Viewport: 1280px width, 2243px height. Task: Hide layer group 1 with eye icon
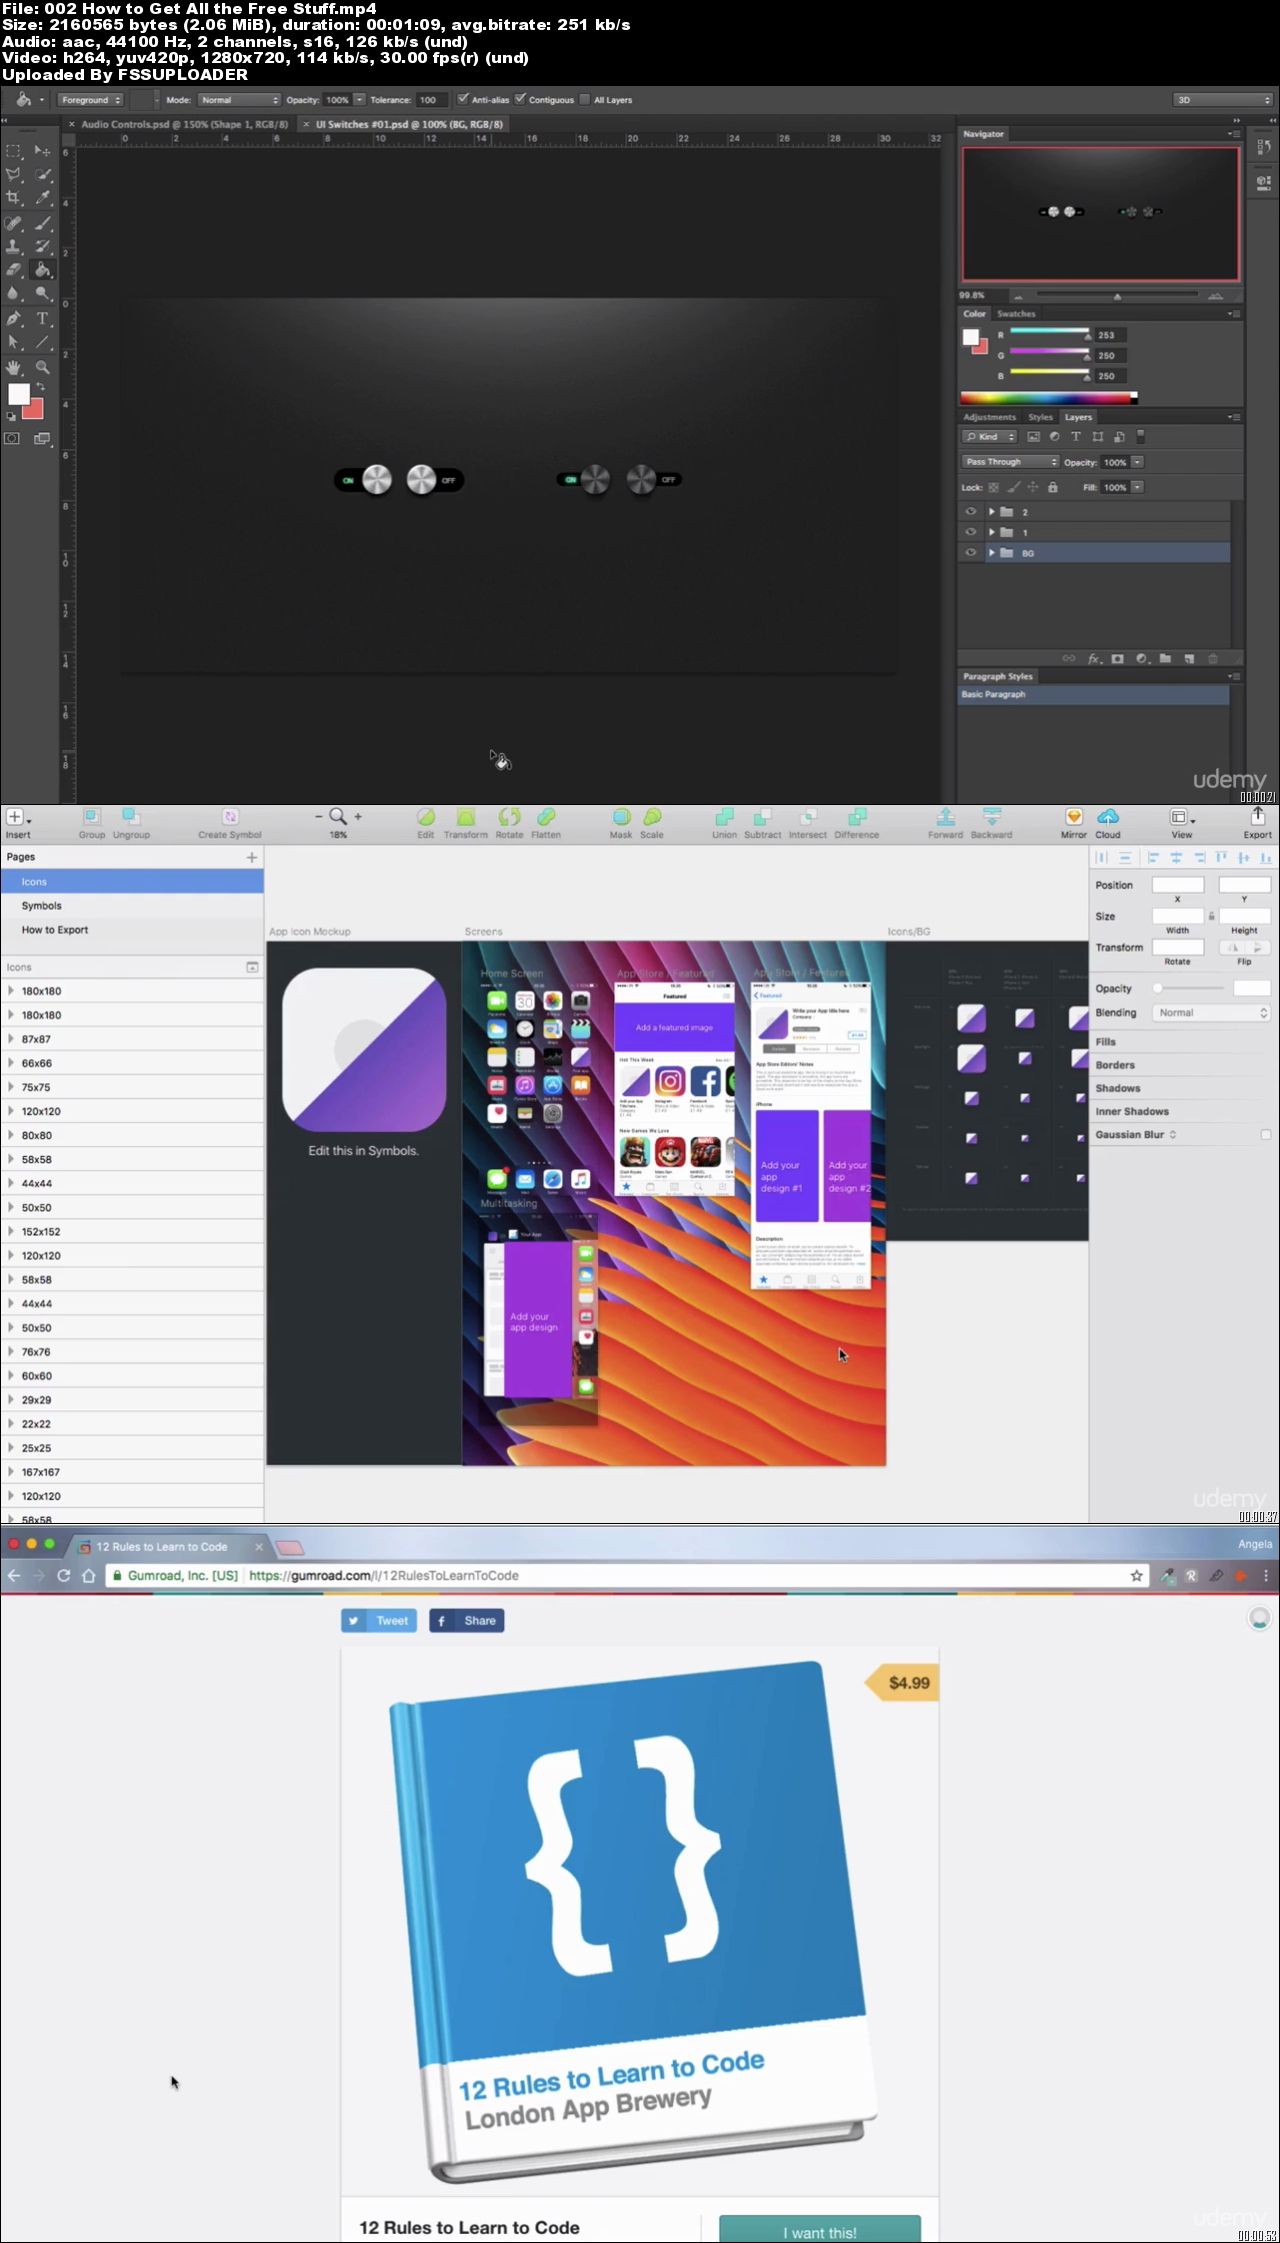tap(969, 532)
